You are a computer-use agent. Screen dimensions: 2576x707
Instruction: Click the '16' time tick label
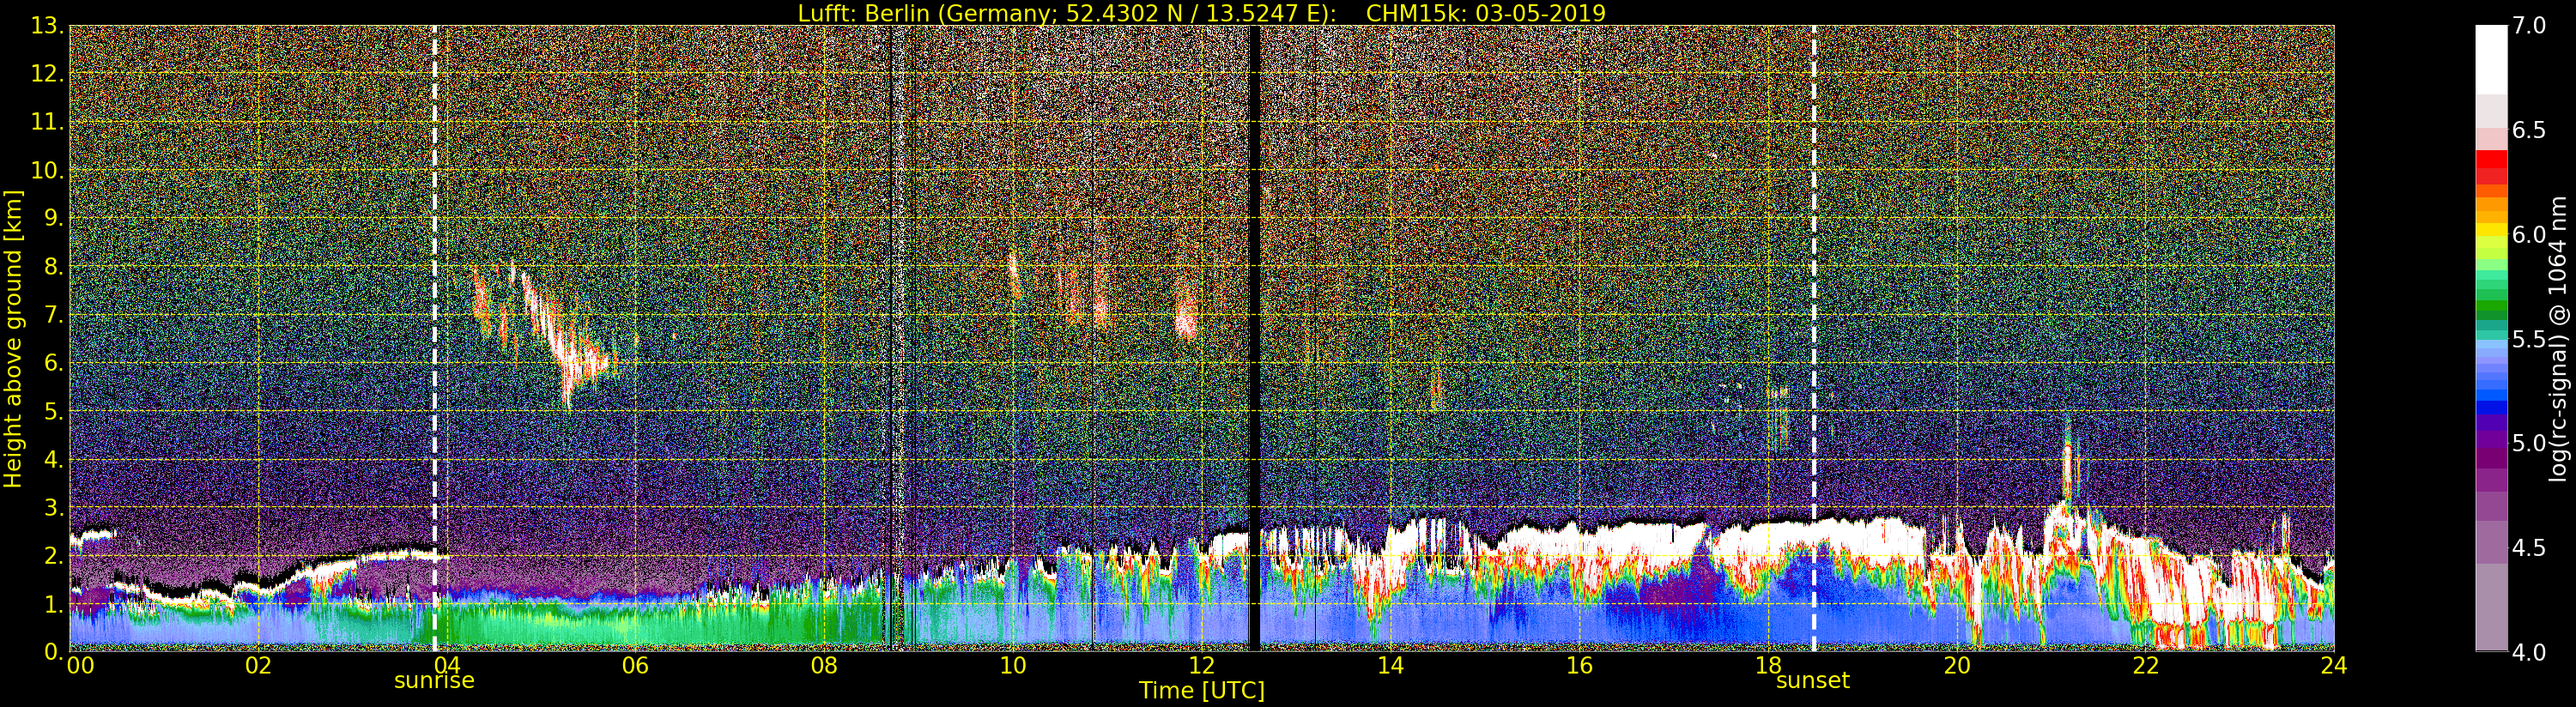click(x=1579, y=665)
